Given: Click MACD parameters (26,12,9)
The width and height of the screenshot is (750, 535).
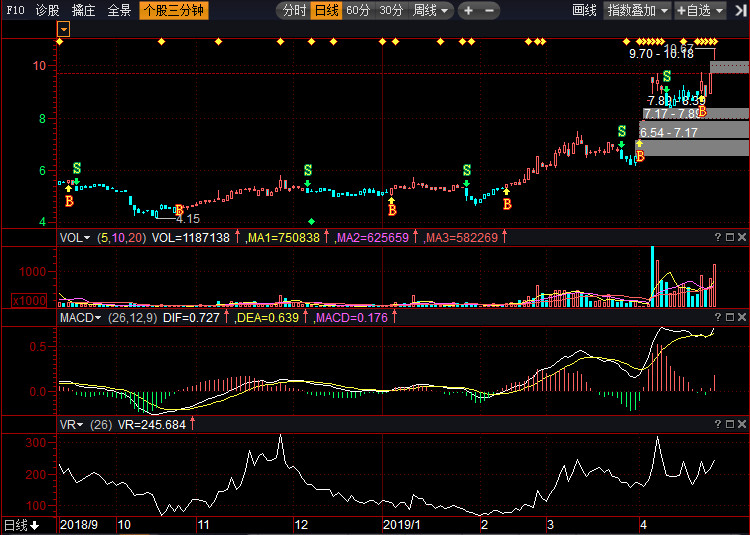Looking at the screenshot, I should (132, 318).
